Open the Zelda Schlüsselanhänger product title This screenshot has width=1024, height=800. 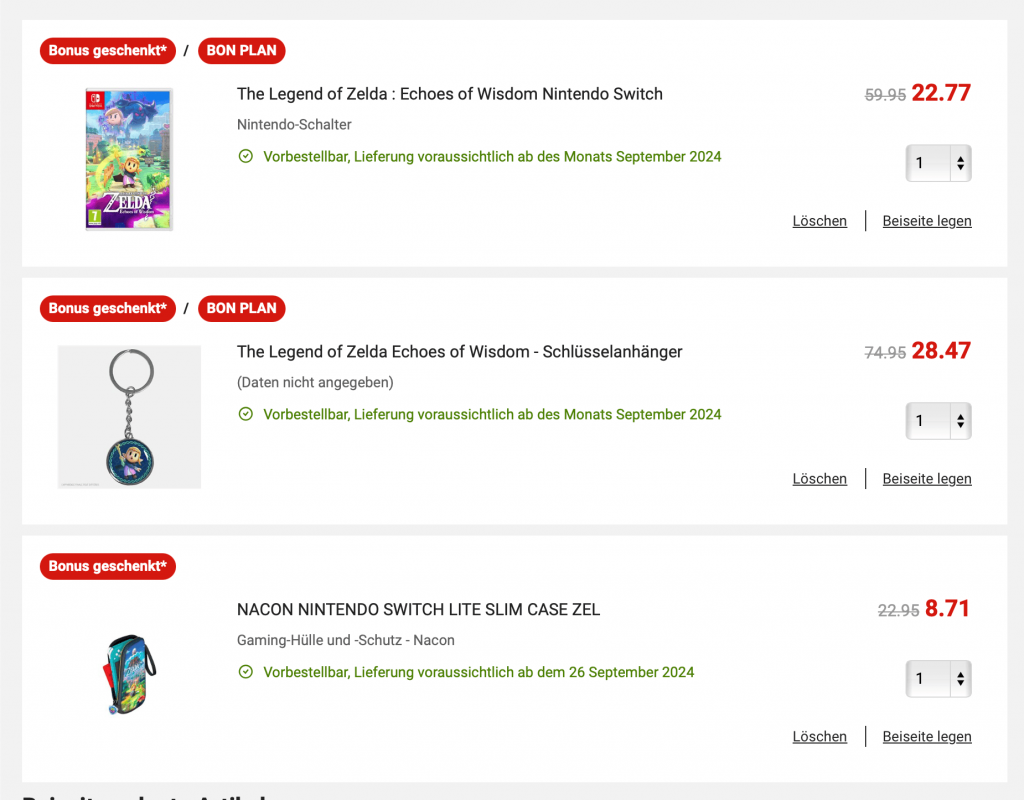pyautogui.click(x=459, y=352)
